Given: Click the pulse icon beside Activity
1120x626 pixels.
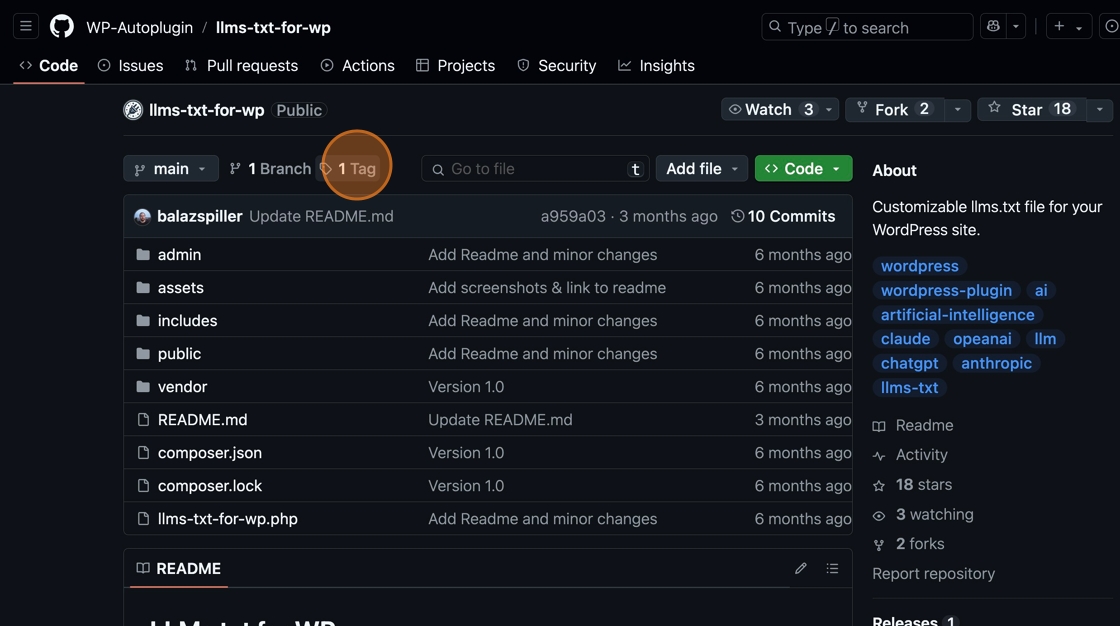Looking at the screenshot, I should click(x=879, y=456).
